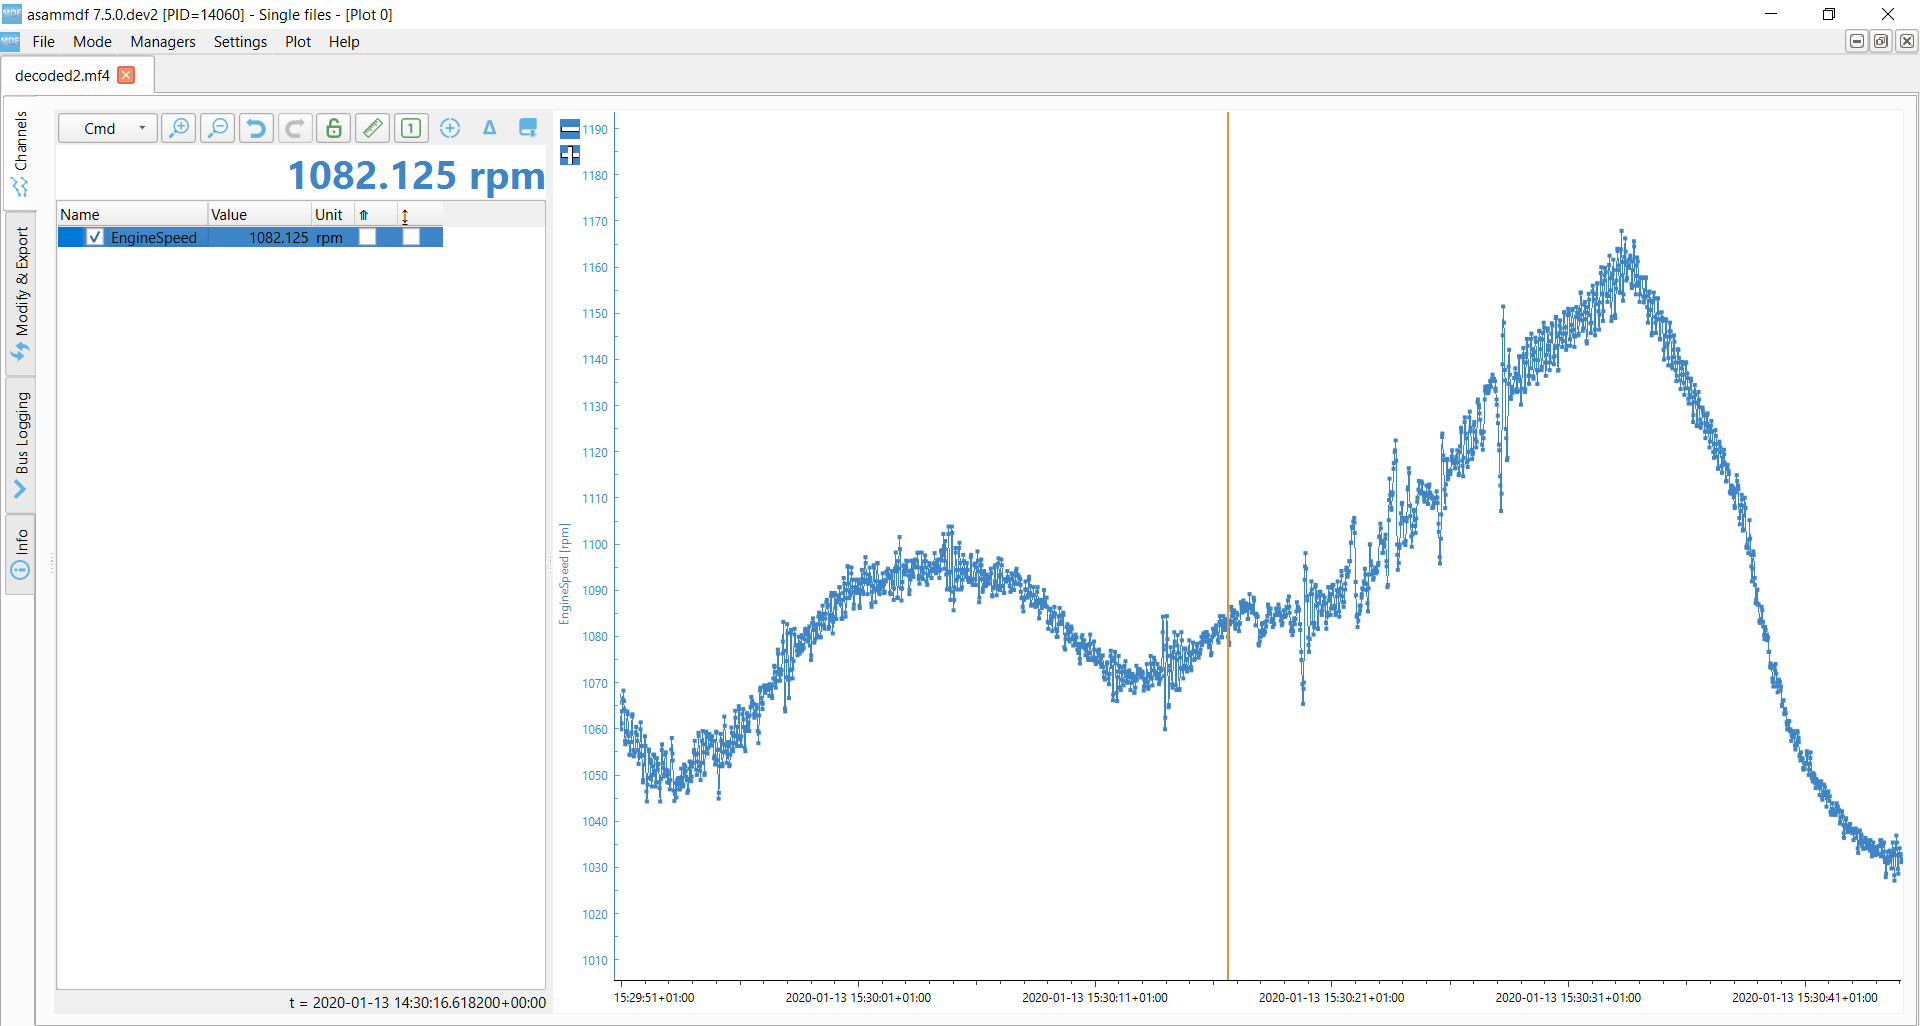This screenshot has height=1026, width=1920.
Task: Toggle EngineSpeed common axis checkbox
Action: (x=367, y=237)
